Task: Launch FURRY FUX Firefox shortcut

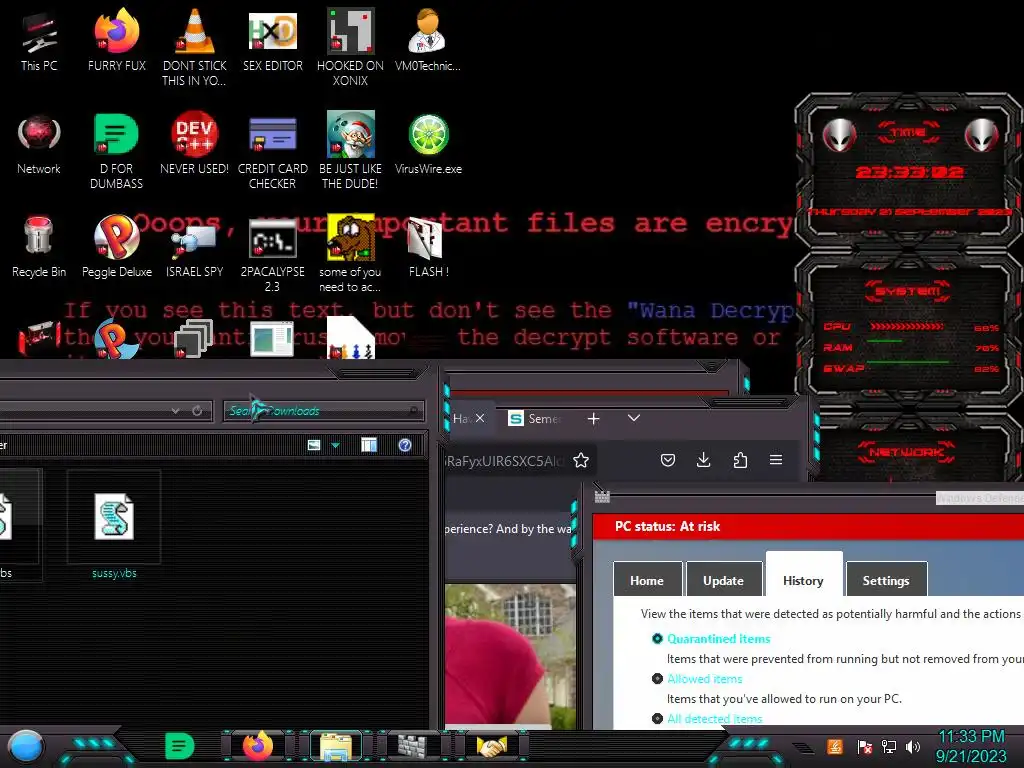Action: point(117,40)
